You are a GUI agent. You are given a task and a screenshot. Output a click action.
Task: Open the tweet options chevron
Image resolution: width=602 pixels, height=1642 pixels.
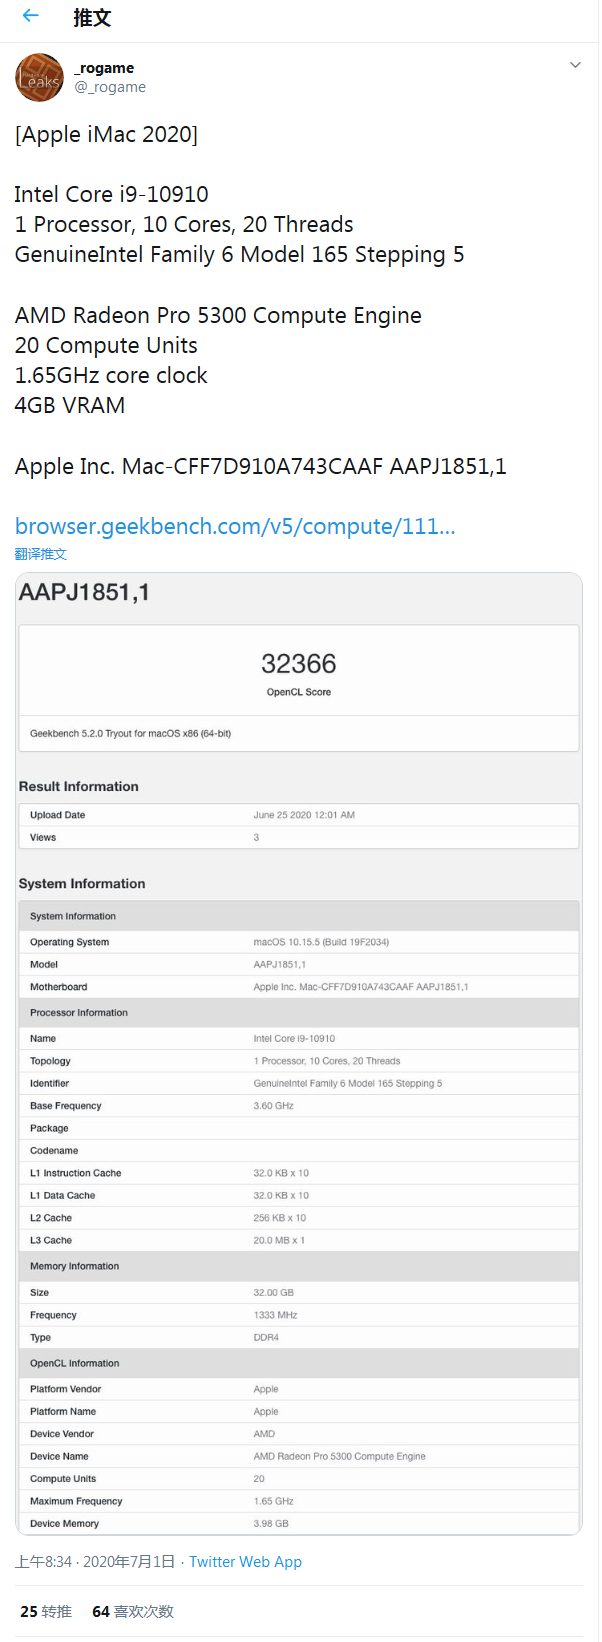pyautogui.click(x=575, y=64)
